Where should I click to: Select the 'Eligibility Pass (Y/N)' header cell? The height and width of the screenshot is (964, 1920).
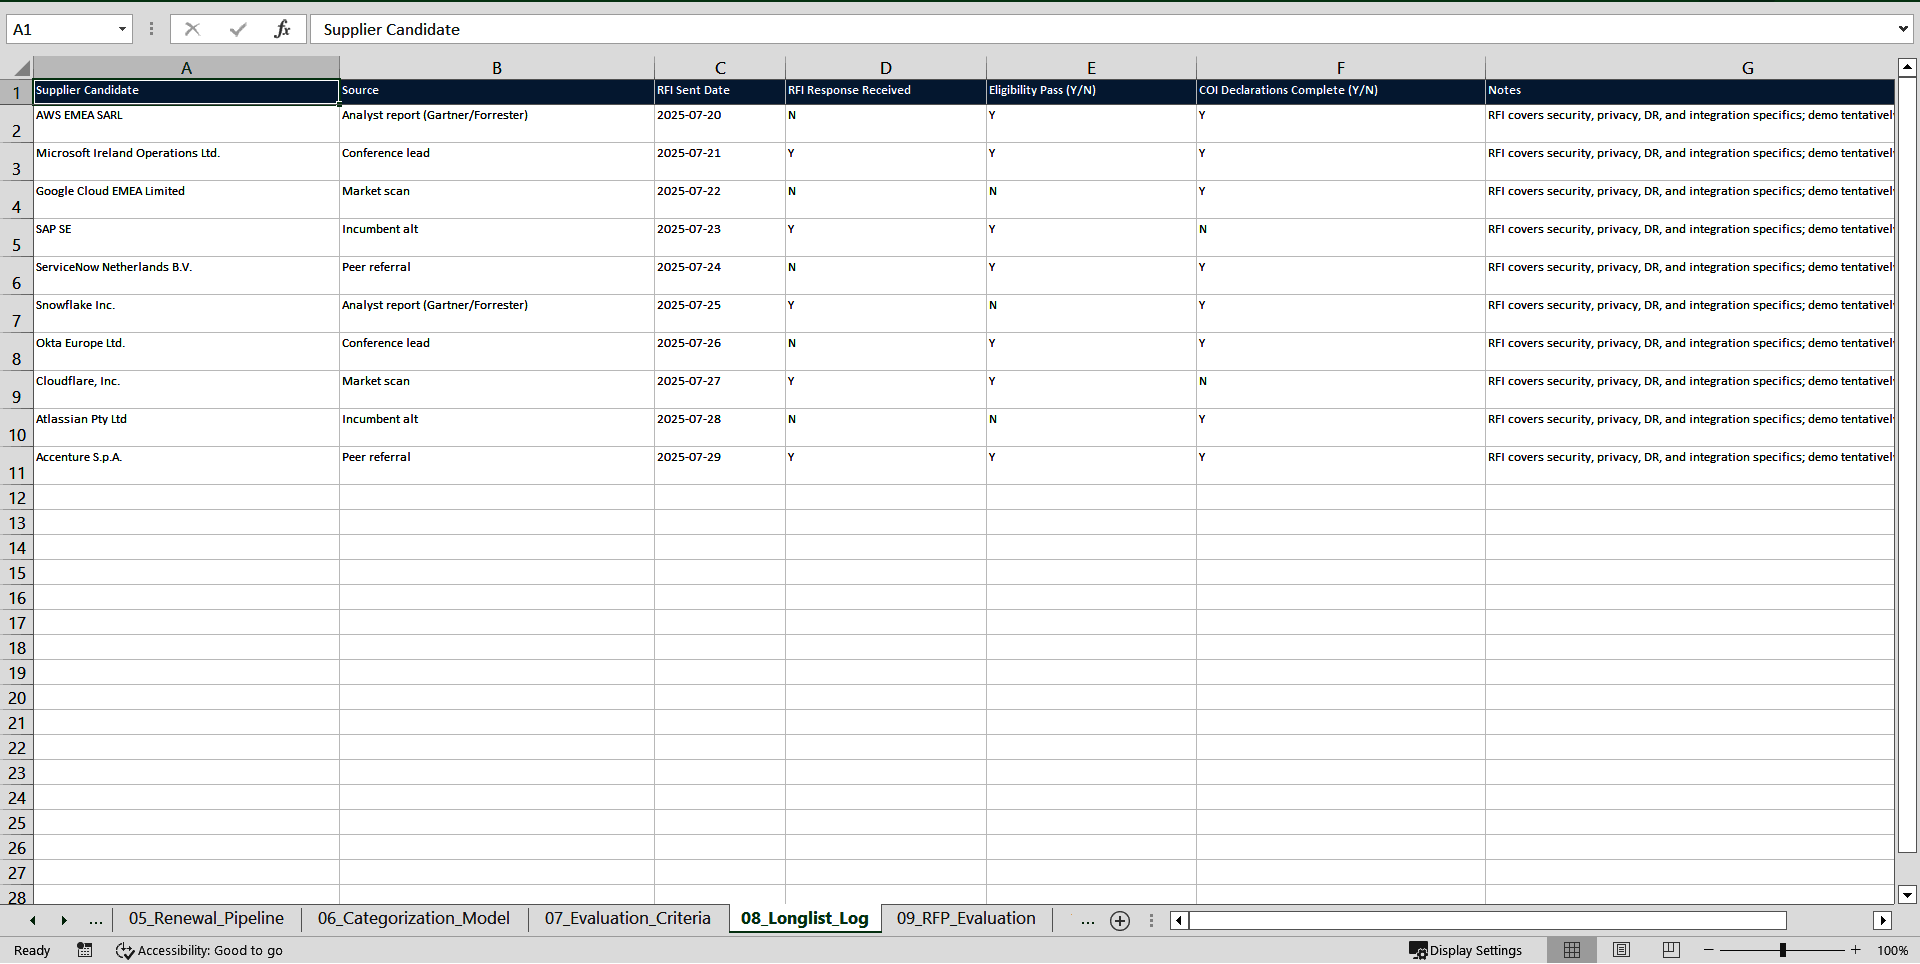[x=1091, y=91]
